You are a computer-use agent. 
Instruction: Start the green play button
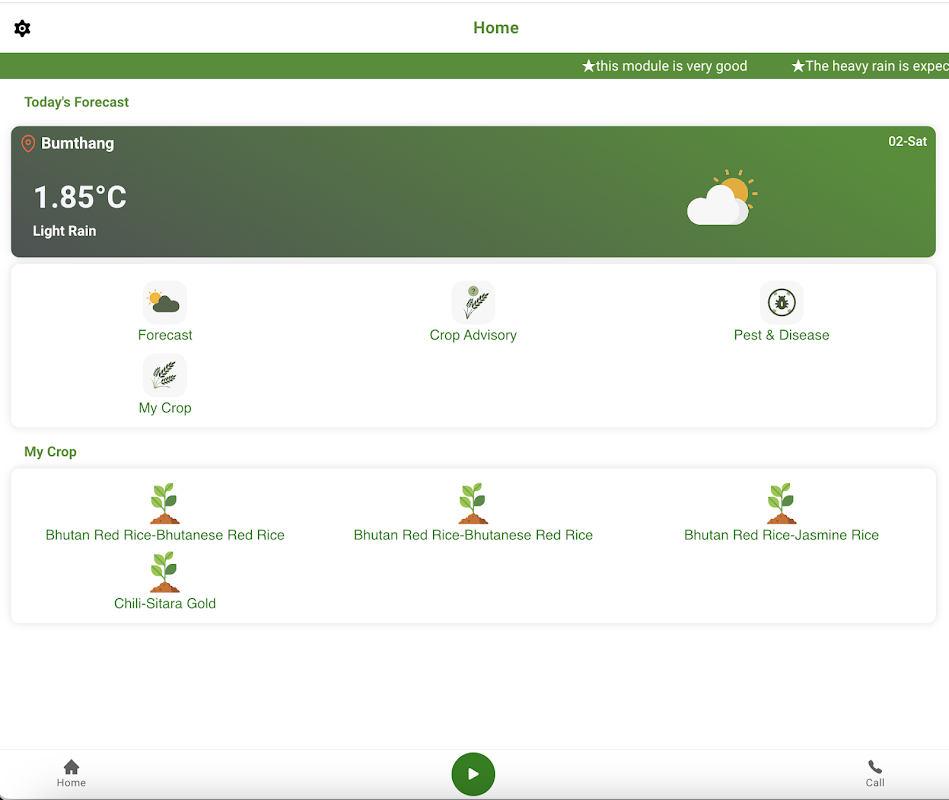point(473,774)
